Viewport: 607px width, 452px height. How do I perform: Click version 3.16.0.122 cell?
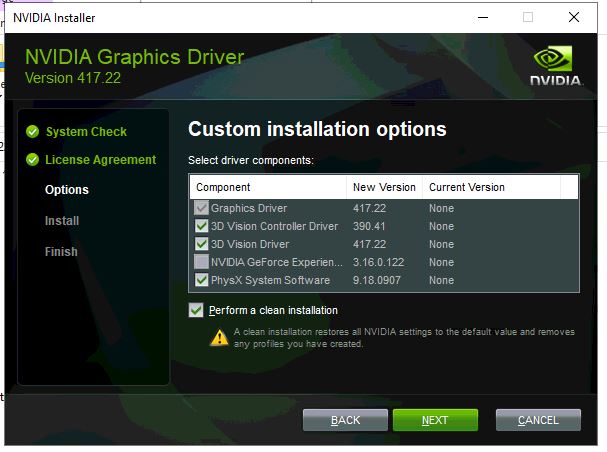coord(378,262)
